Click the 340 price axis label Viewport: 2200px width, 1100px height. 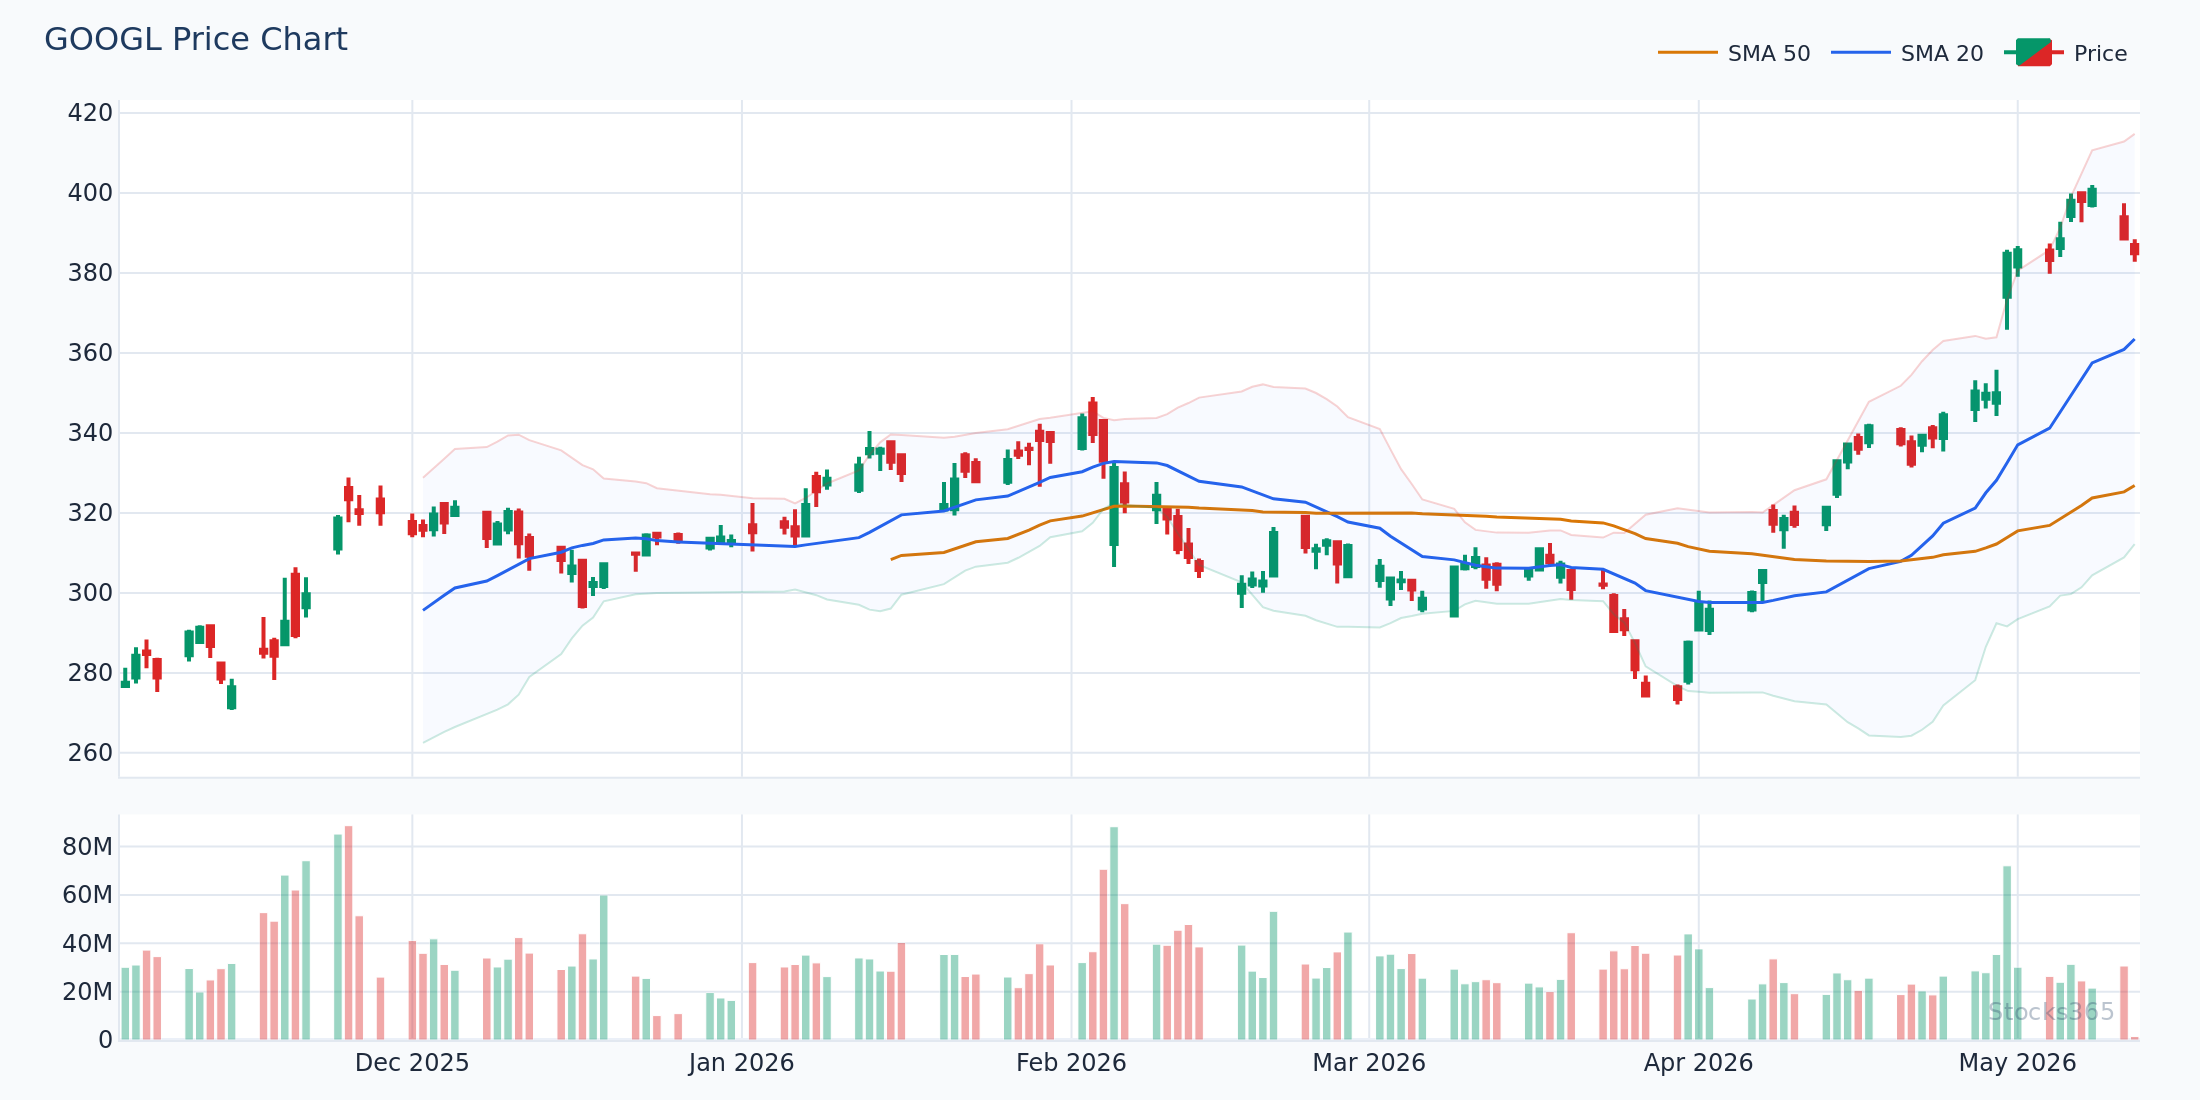pos(90,433)
